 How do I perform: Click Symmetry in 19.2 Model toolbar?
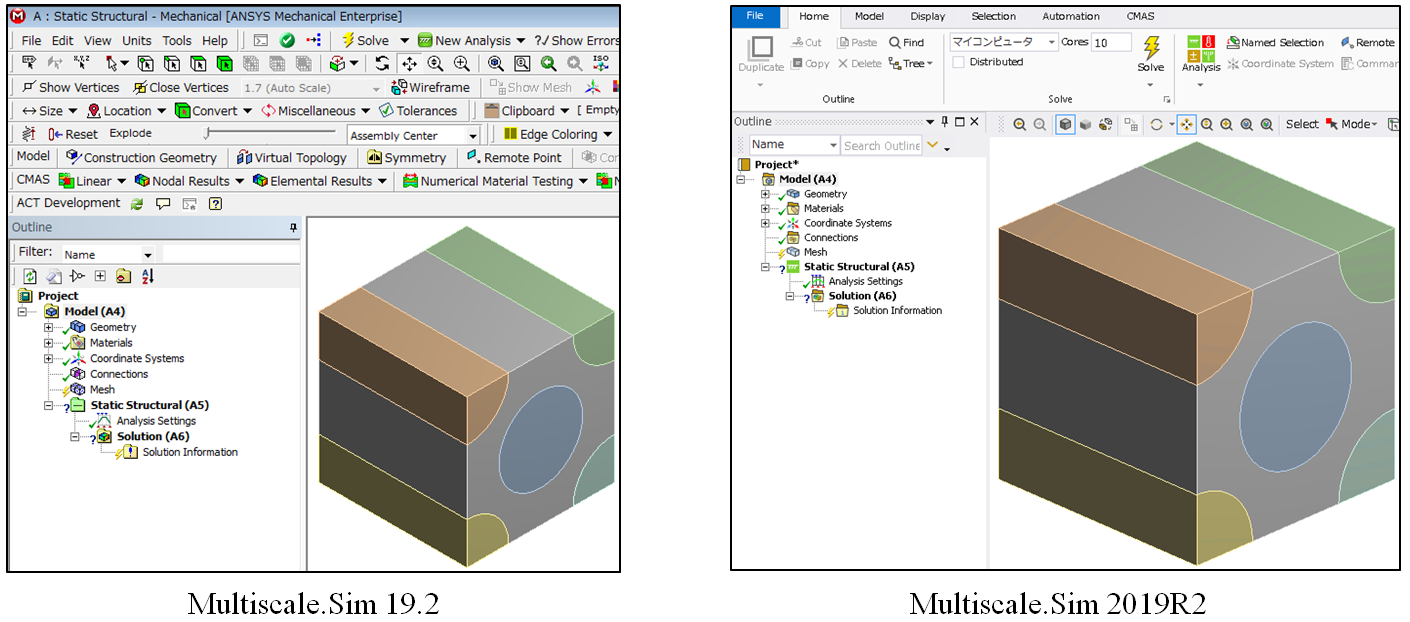[x=406, y=157]
